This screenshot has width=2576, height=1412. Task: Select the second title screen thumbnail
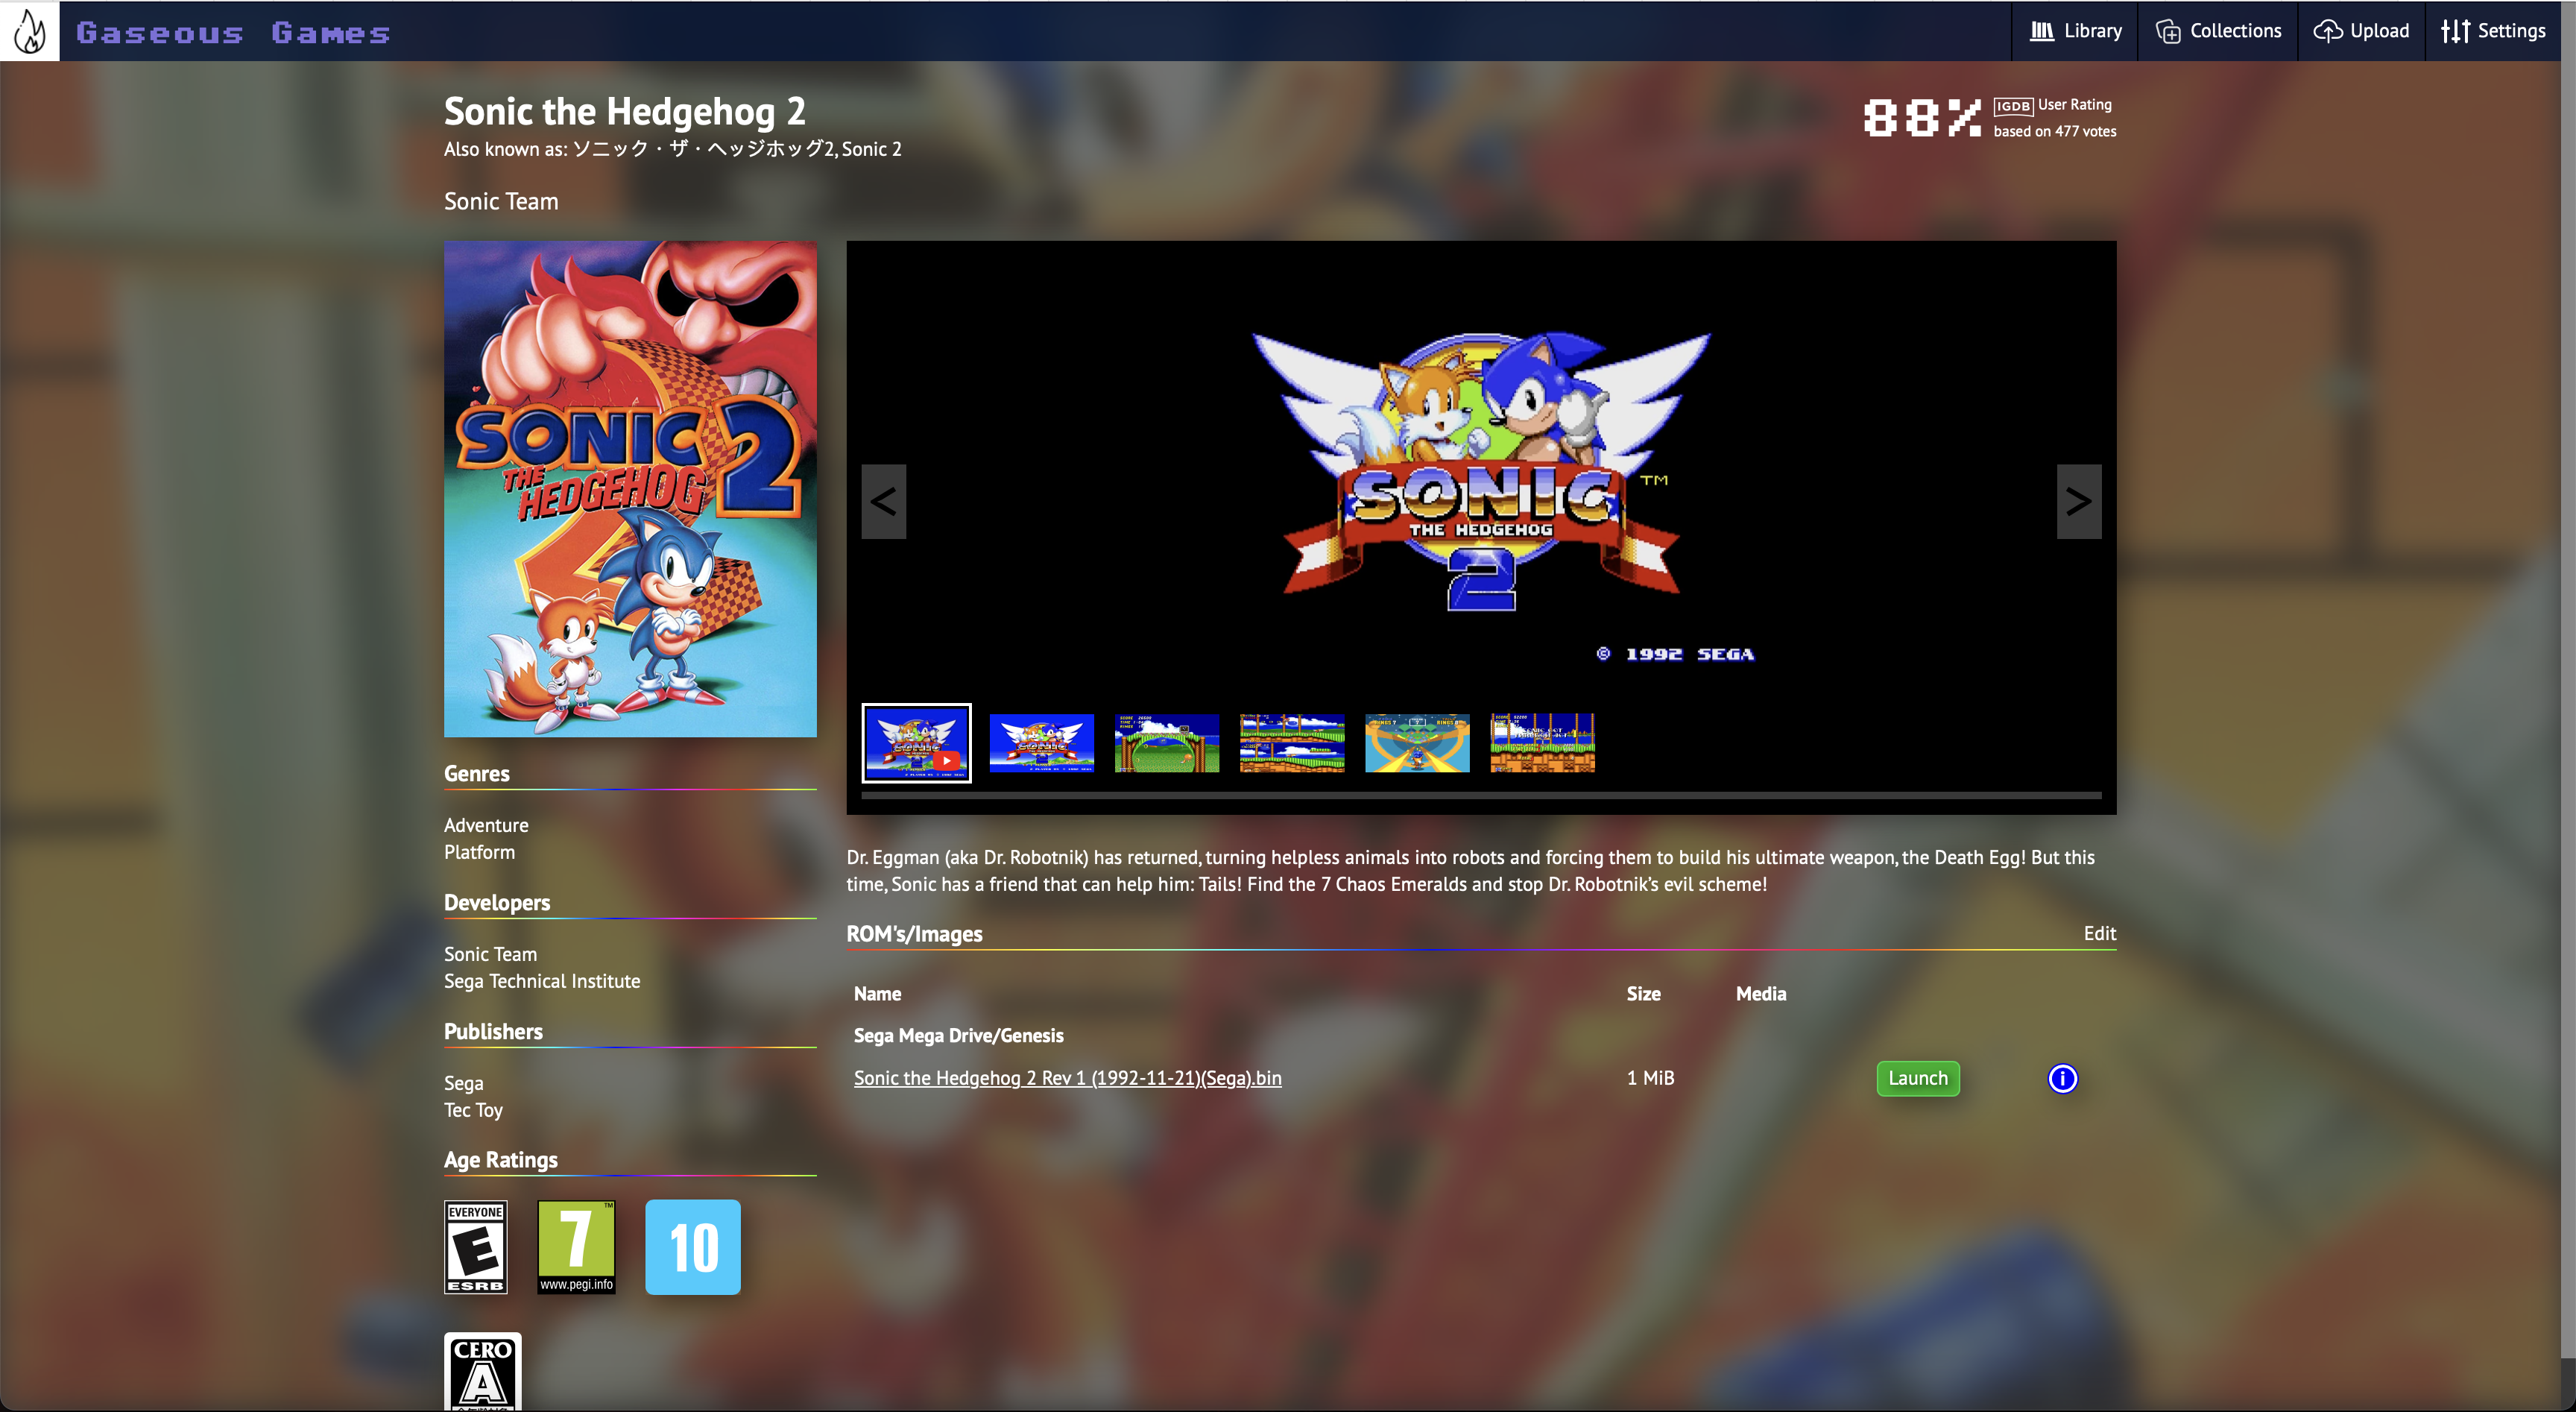click(1041, 743)
